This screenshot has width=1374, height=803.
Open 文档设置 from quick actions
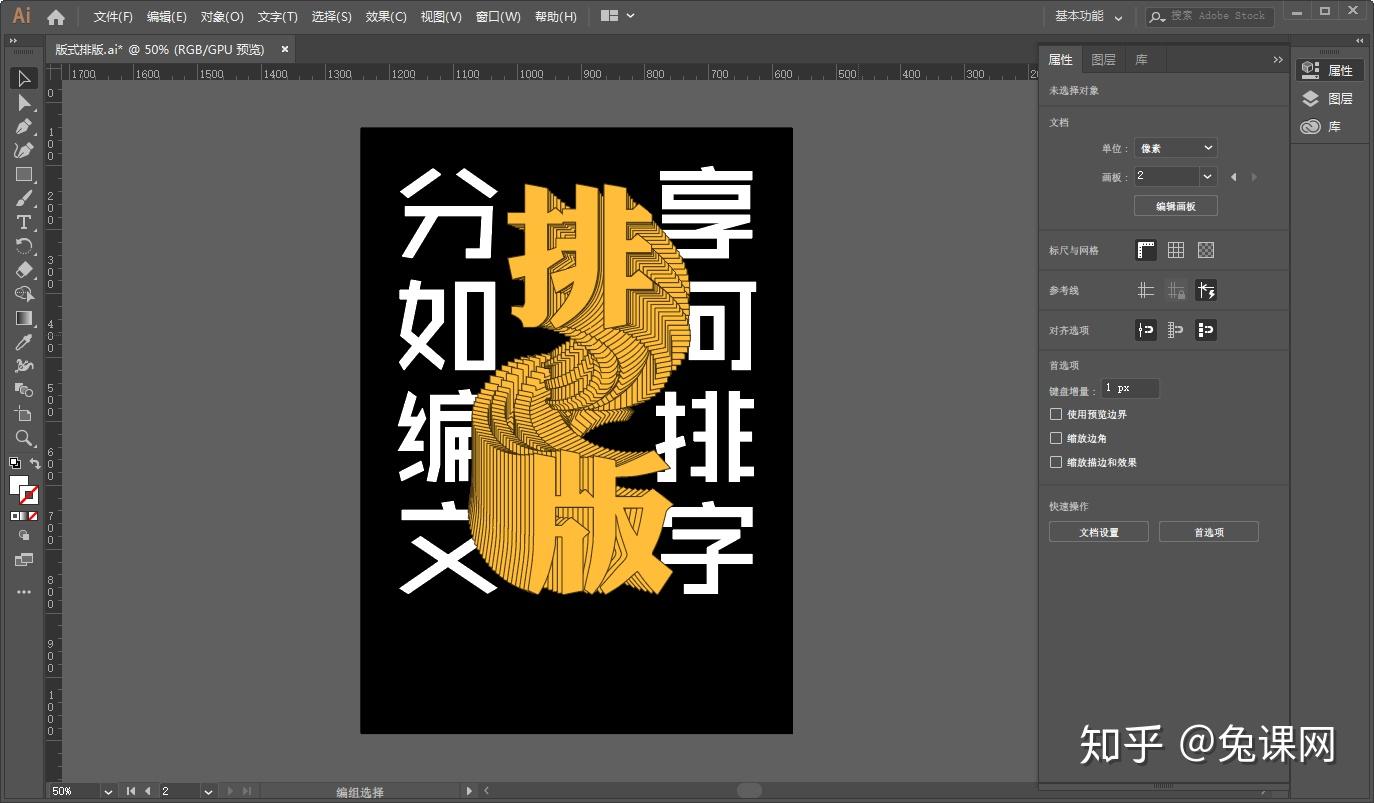(1098, 531)
